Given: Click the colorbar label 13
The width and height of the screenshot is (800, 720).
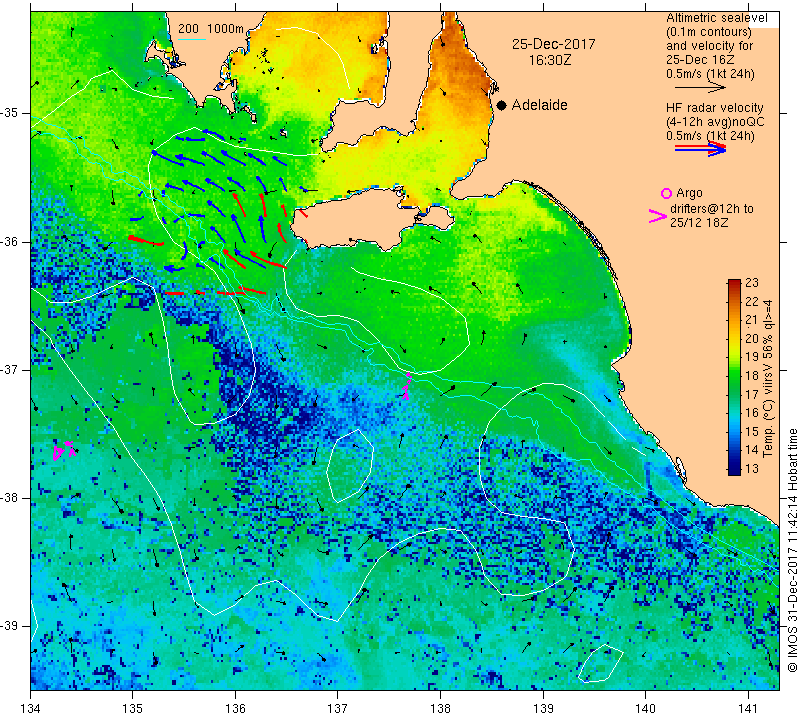Looking at the screenshot, I should point(752,468).
